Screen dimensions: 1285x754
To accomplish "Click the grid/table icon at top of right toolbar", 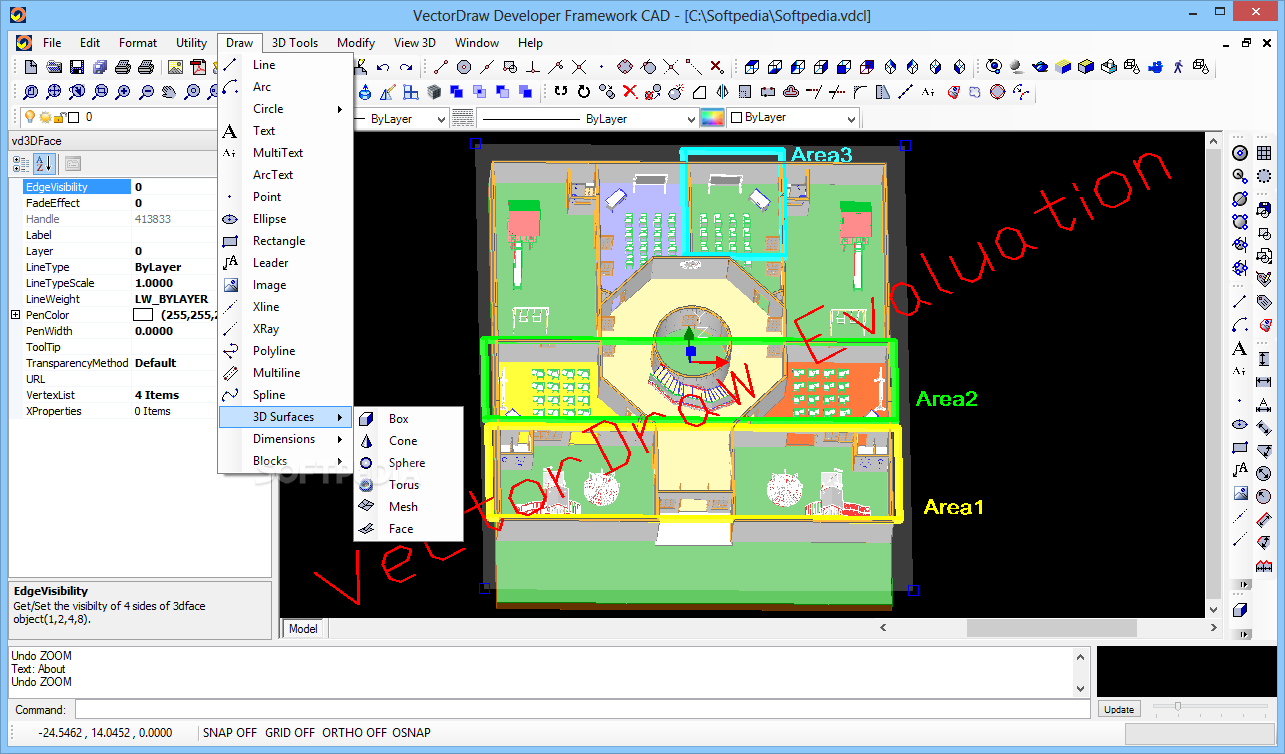I will point(1264,153).
